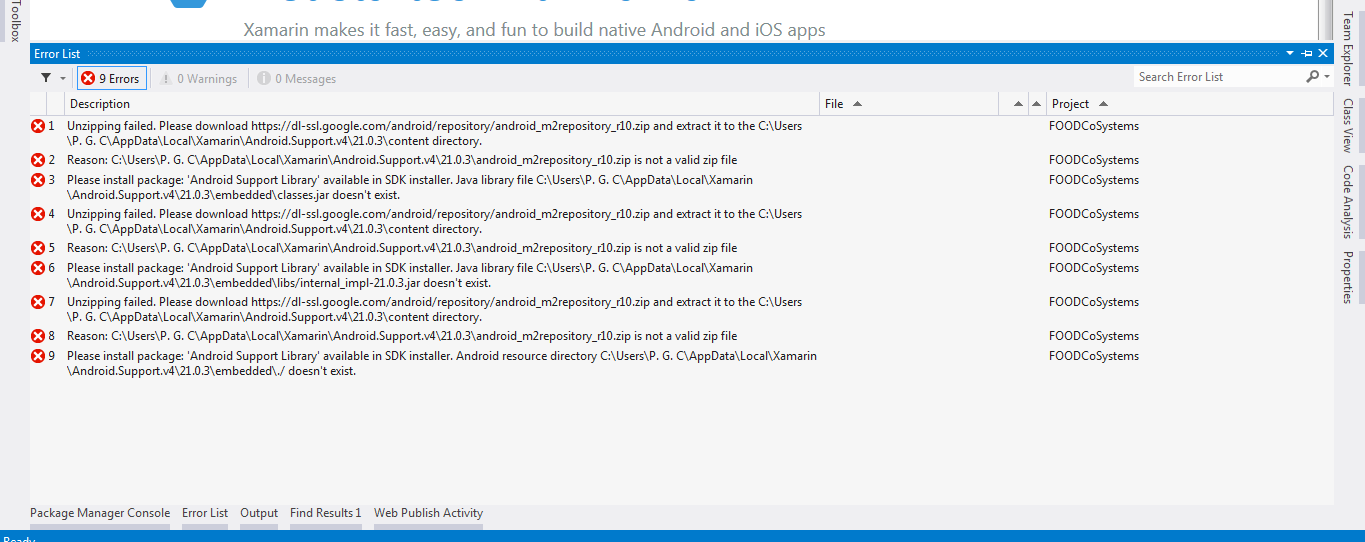
Task: Click FOODCoSystems project cell in error 9 row
Action: pos(1093,356)
